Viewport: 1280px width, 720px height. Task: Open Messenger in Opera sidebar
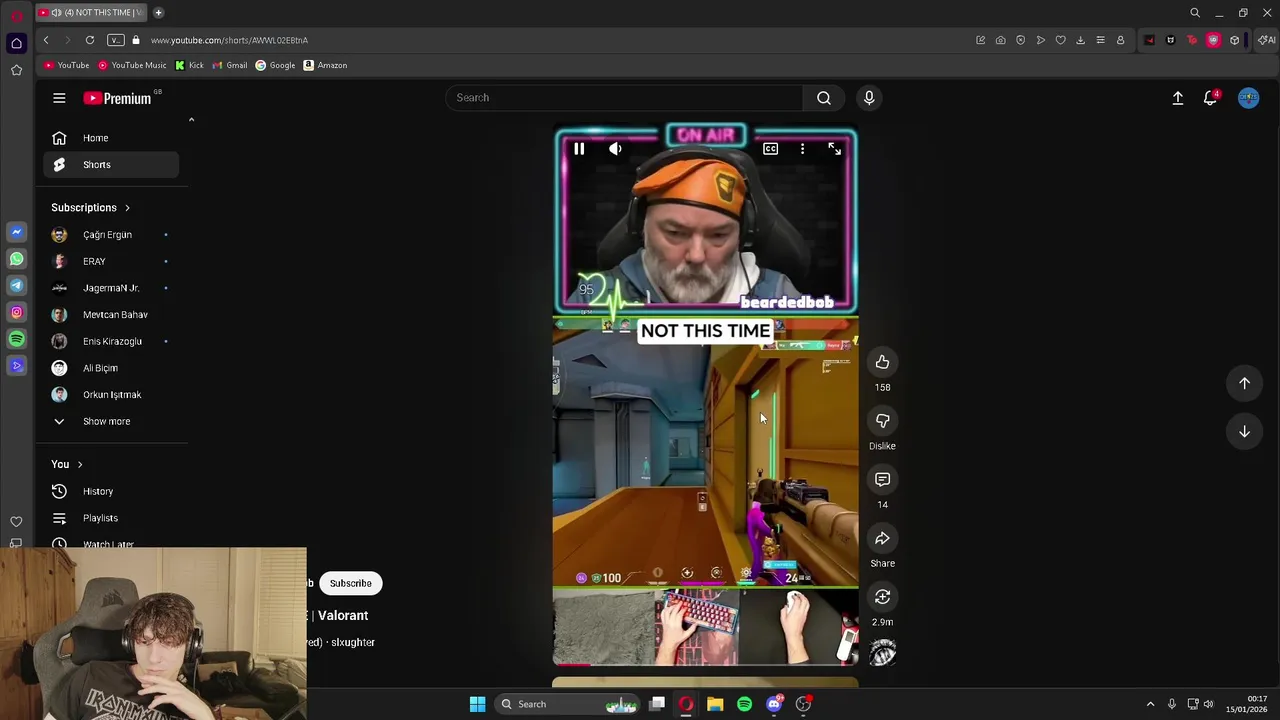pos(16,232)
